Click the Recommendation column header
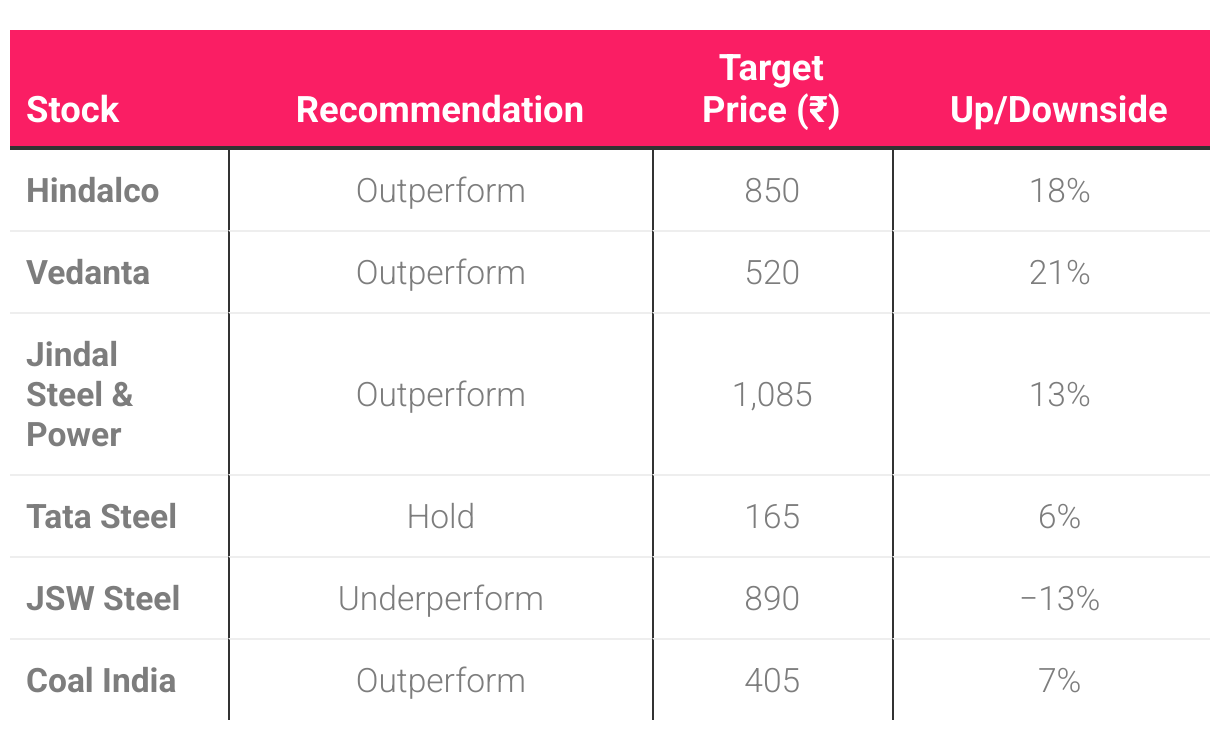 [x=440, y=109]
